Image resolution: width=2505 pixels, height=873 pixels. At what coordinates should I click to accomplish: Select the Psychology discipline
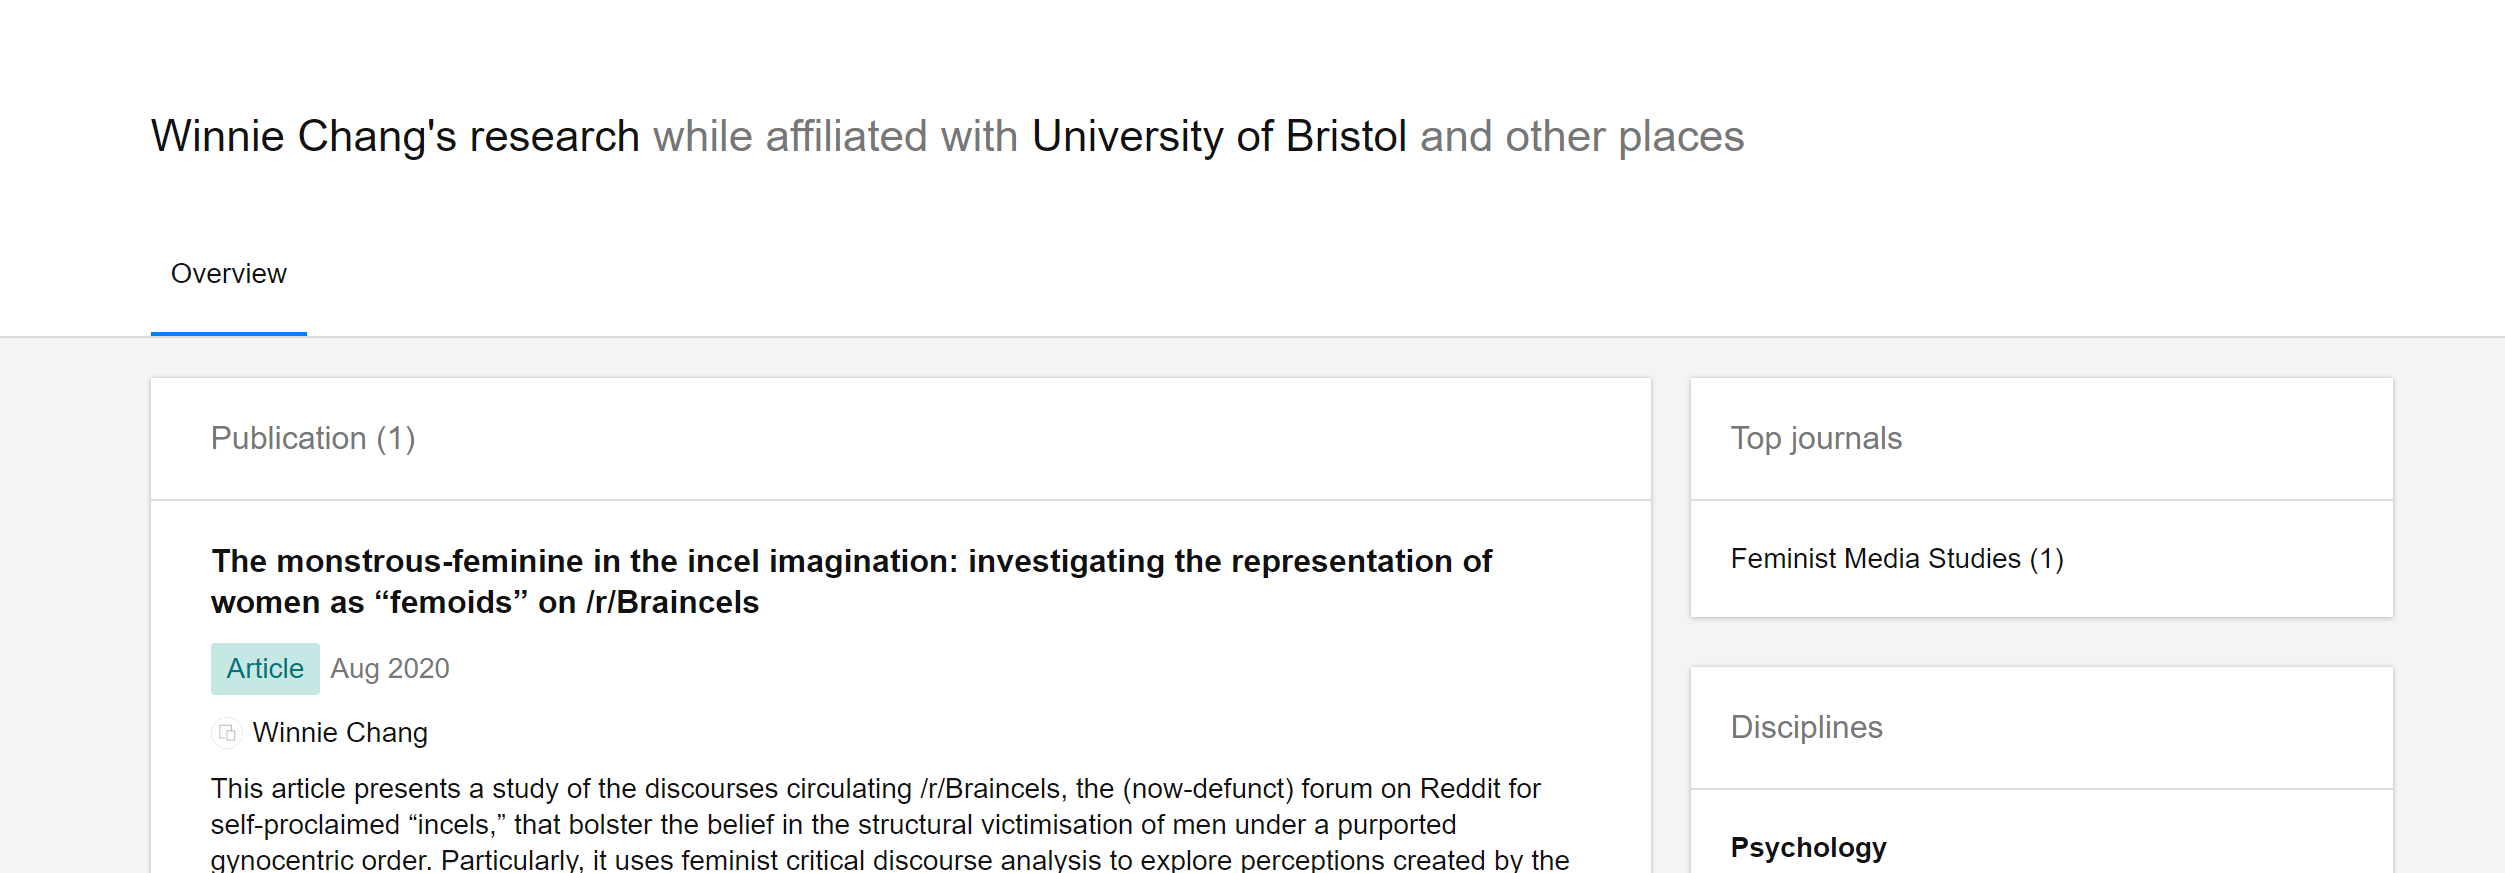click(1808, 847)
